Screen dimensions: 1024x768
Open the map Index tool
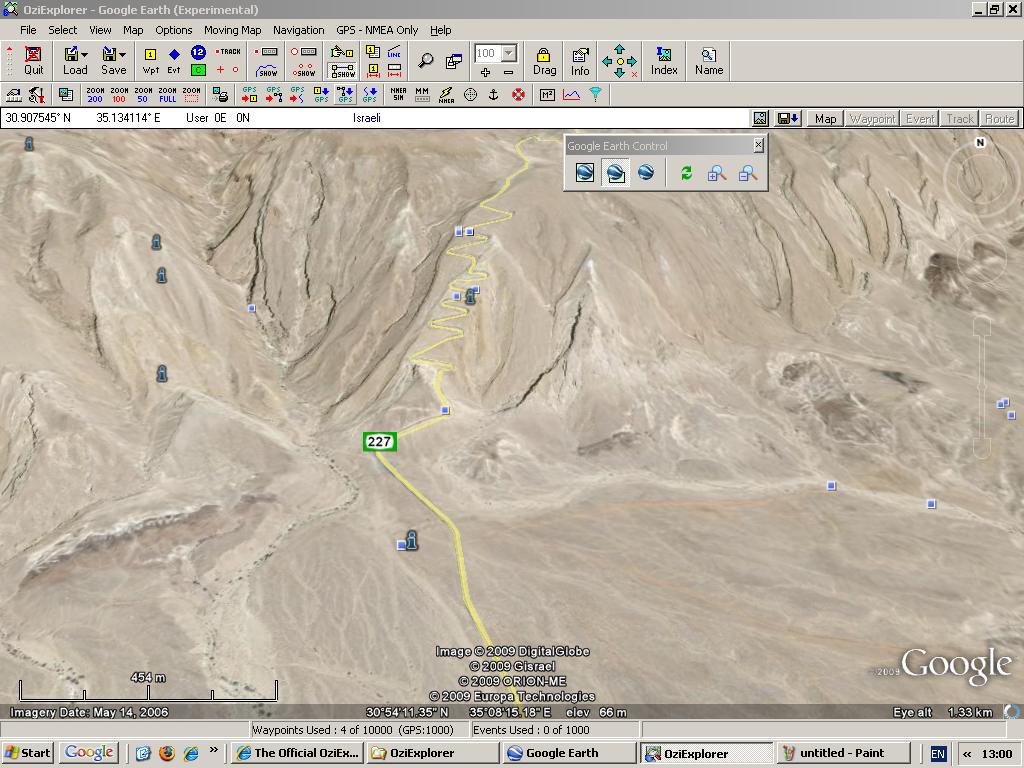664,61
